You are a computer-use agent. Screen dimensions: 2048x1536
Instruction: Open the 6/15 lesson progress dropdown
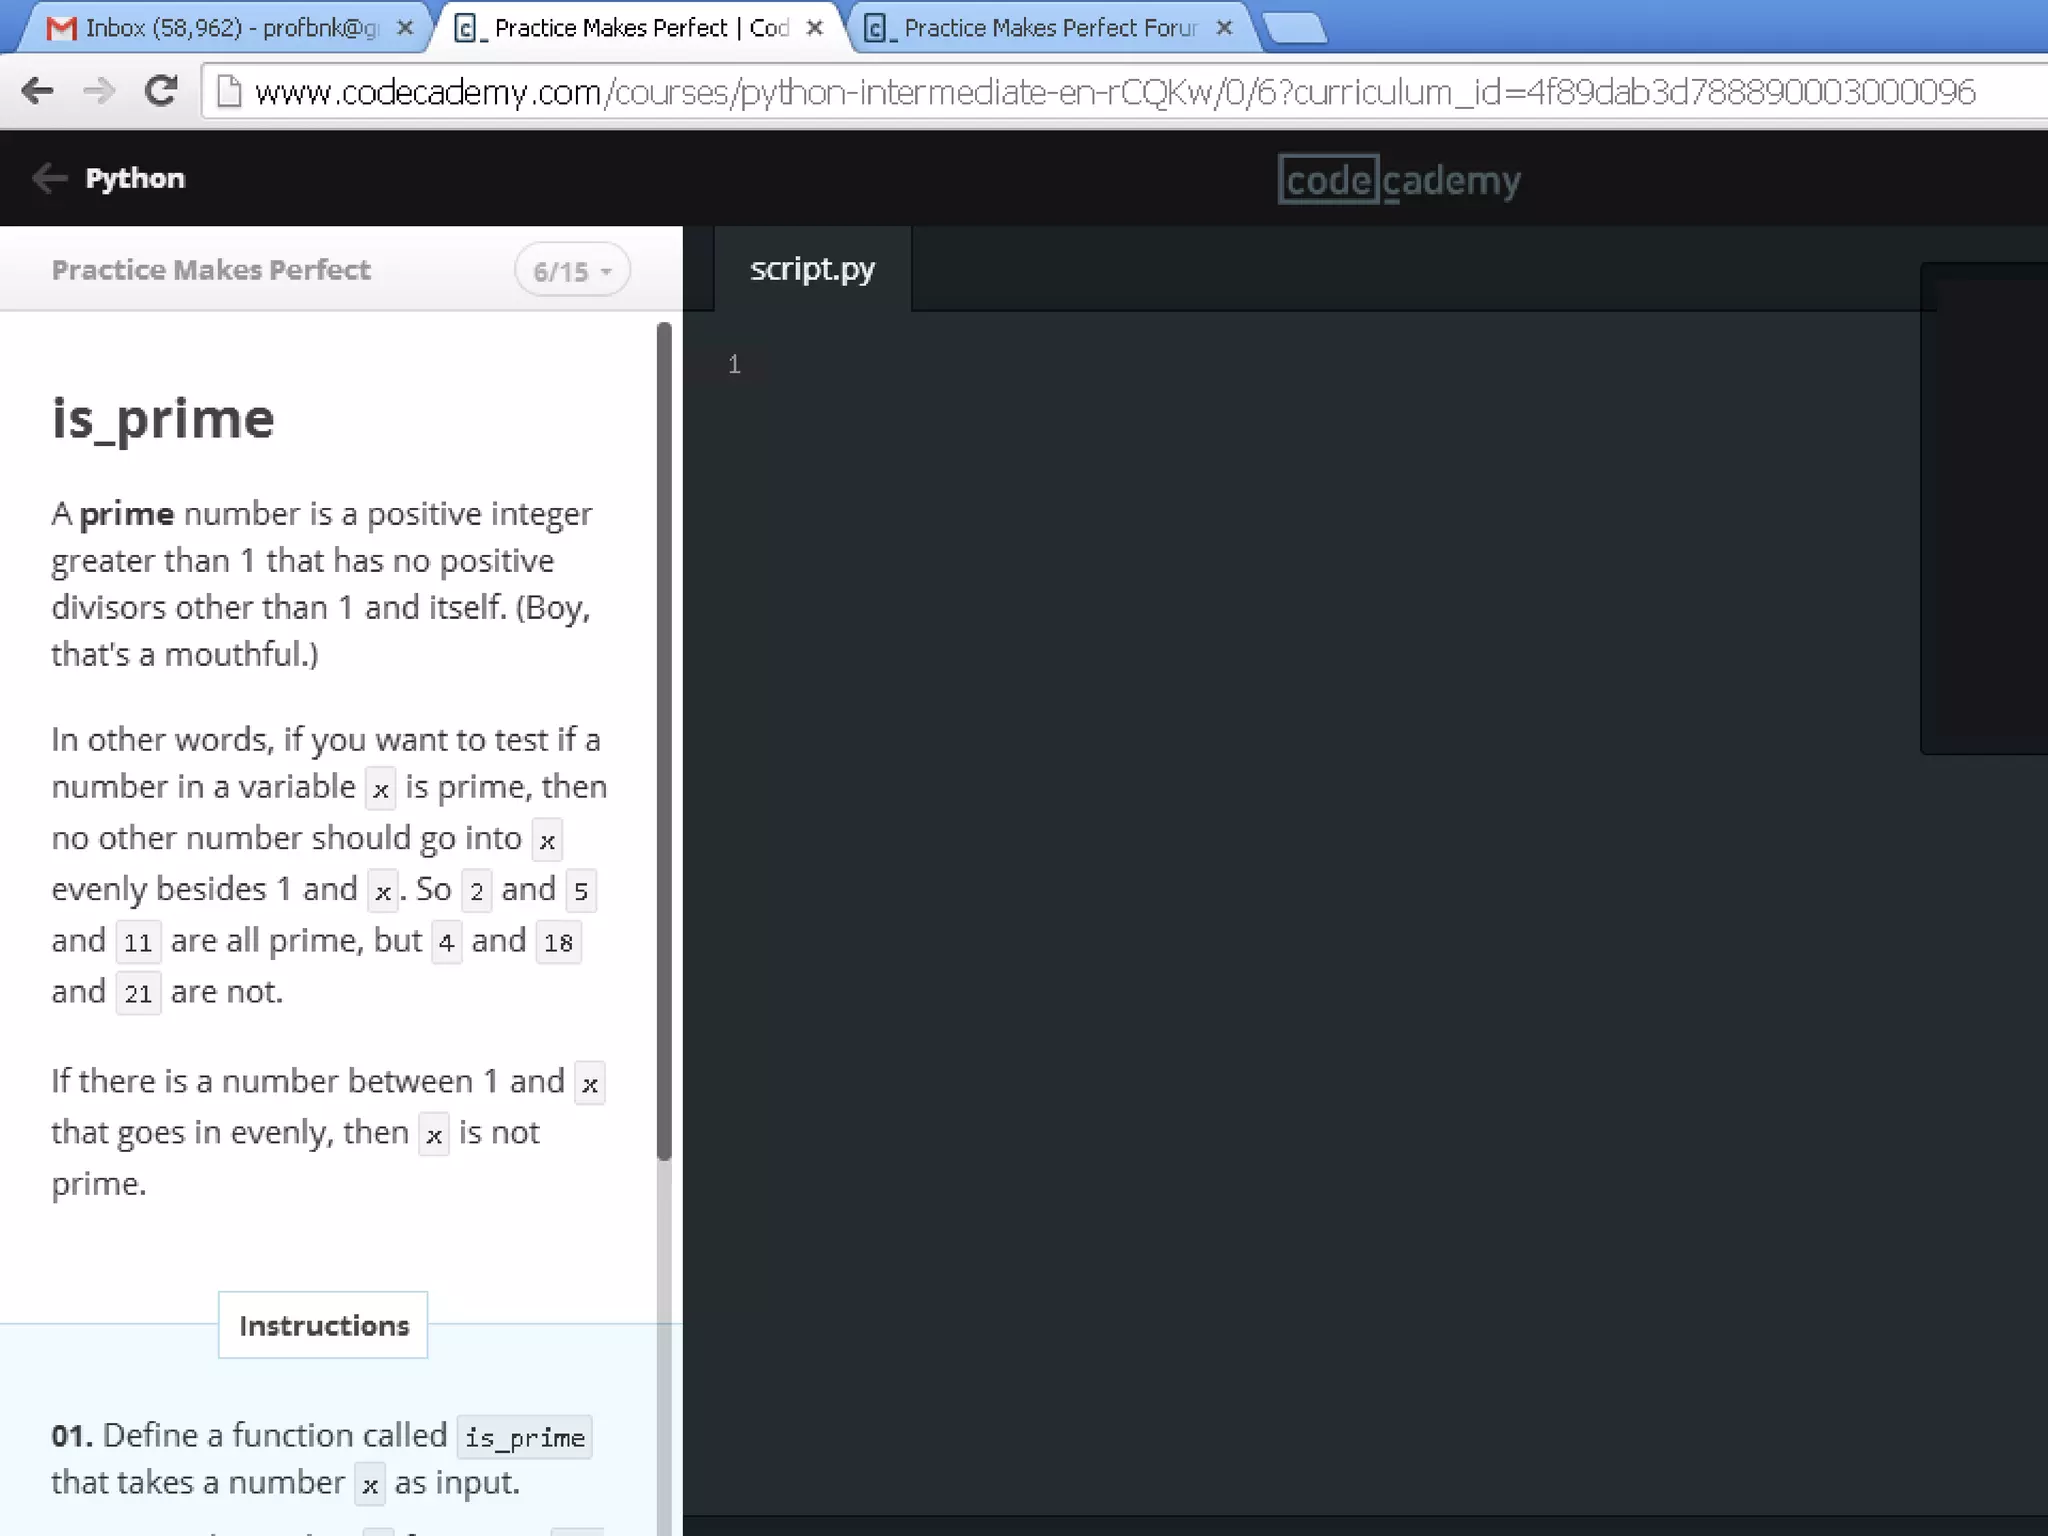click(x=572, y=270)
